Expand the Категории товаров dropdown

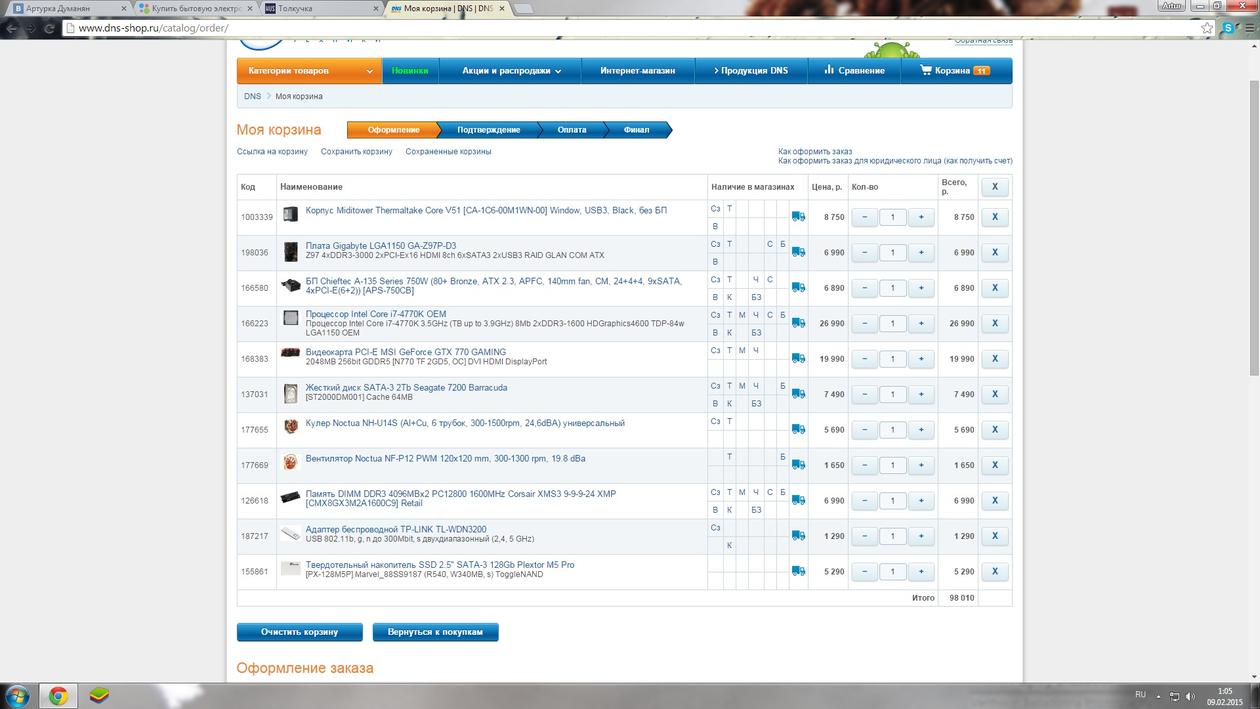(x=310, y=71)
